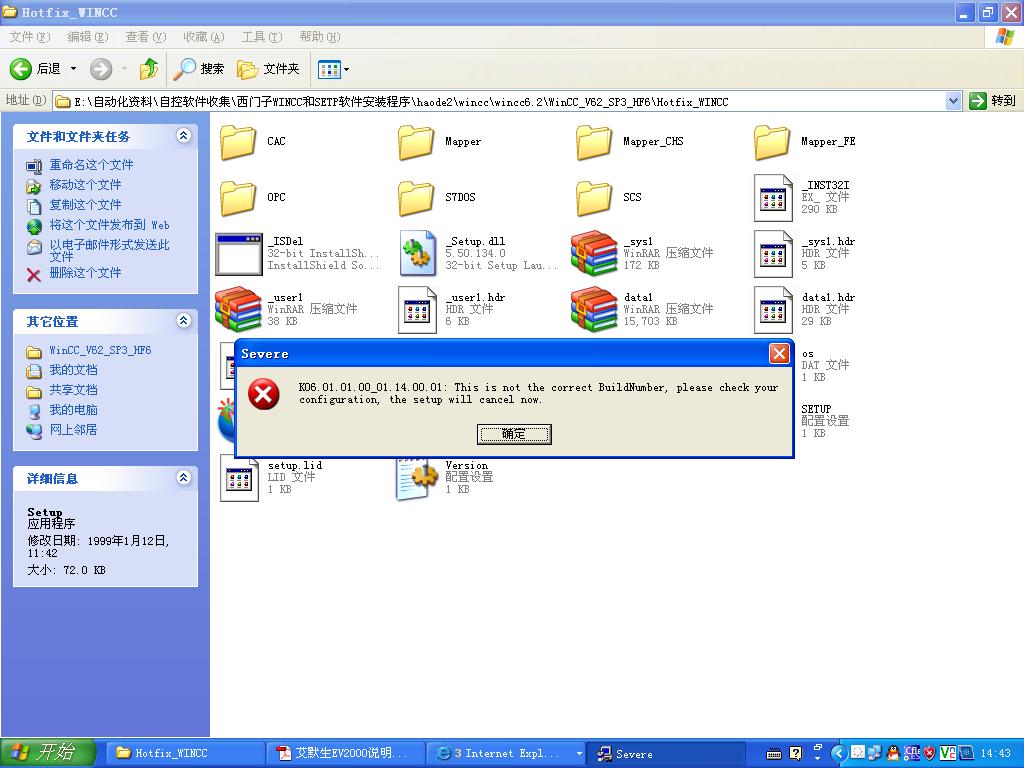Click the _ISDel InstallShield application icon

click(x=238, y=254)
